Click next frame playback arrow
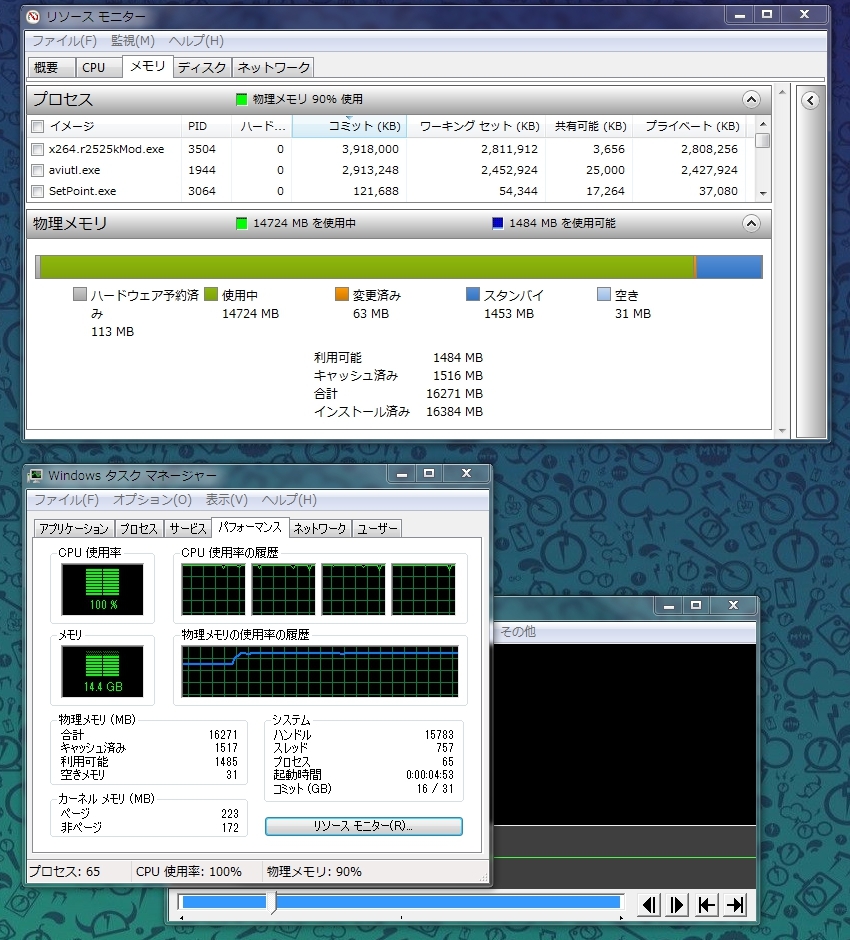Viewport: 850px width, 940px height. [x=677, y=905]
